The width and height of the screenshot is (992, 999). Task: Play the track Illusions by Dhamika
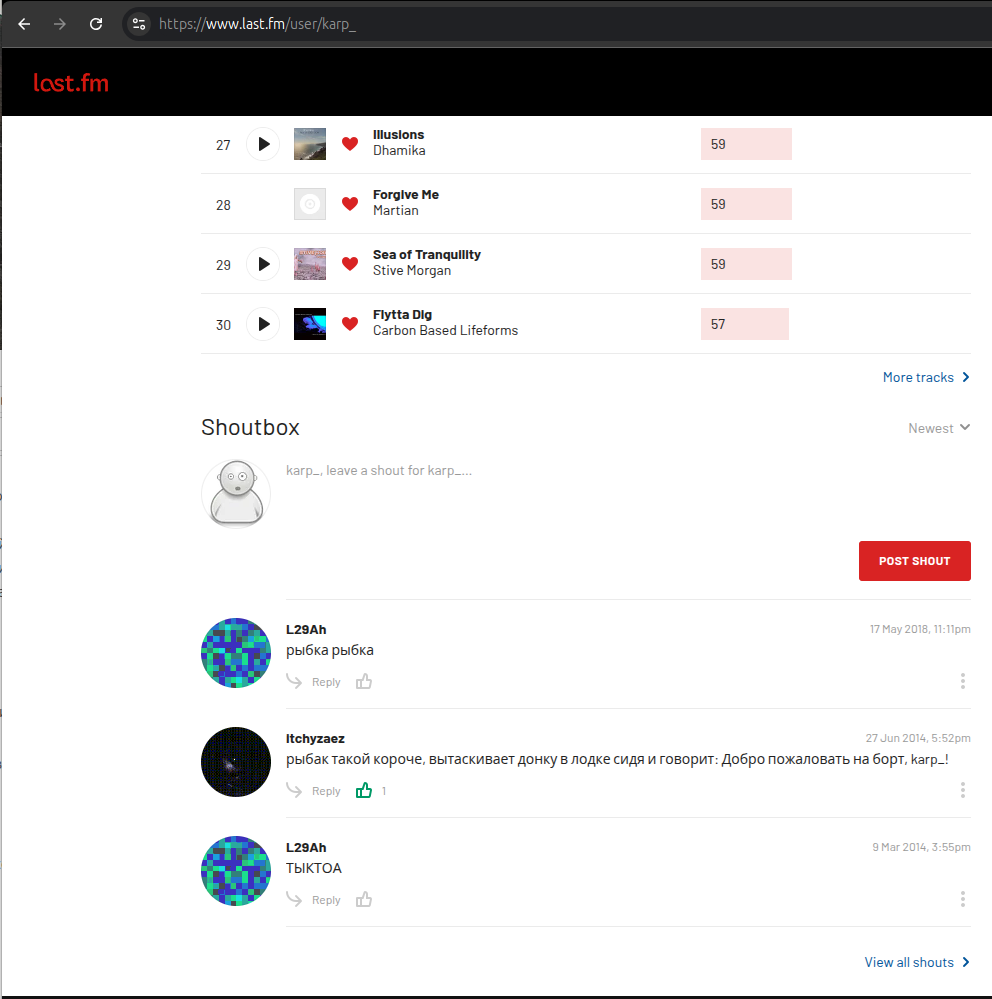click(x=263, y=144)
